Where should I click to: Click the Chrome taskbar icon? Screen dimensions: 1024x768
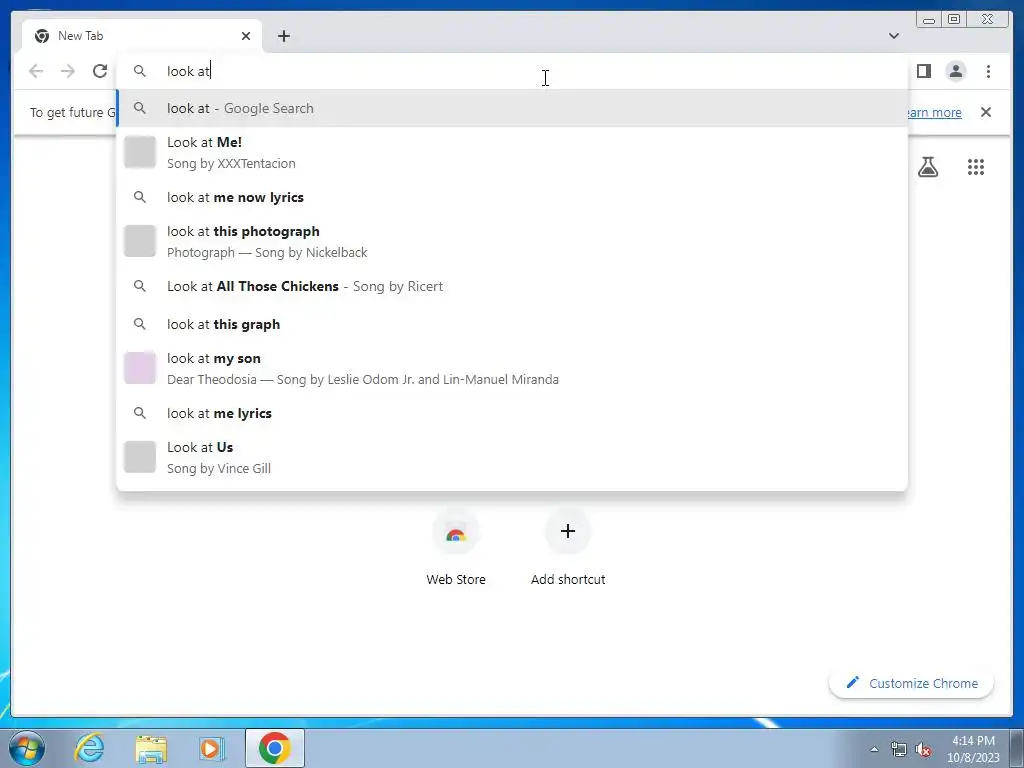tap(274, 748)
